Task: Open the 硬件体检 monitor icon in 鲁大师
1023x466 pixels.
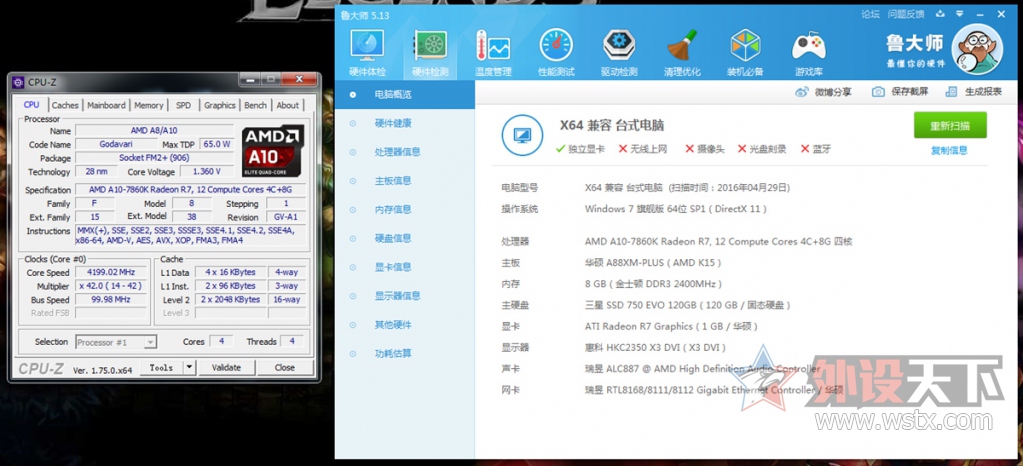Action: pos(367,46)
